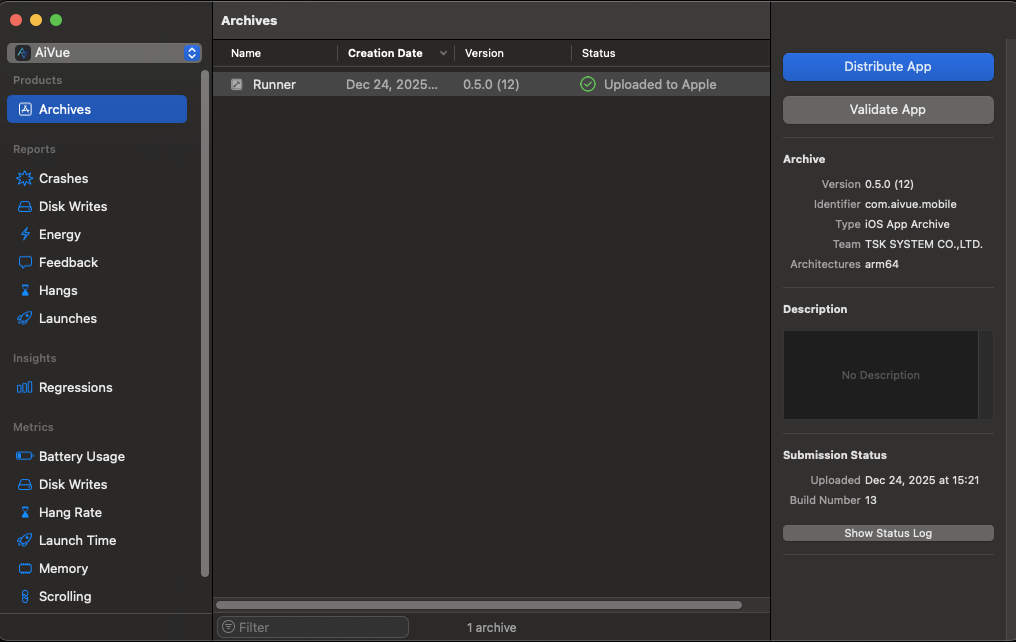Click the Show Status Log button
The image size is (1016, 642).
point(888,533)
